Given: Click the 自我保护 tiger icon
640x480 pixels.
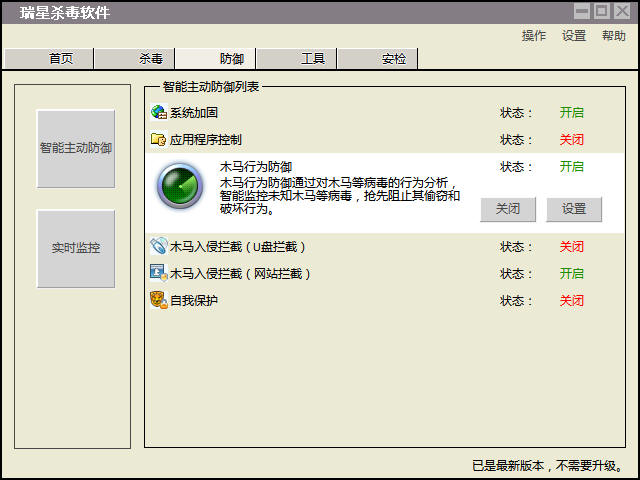Looking at the screenshot, I should (x=159, y=300).
